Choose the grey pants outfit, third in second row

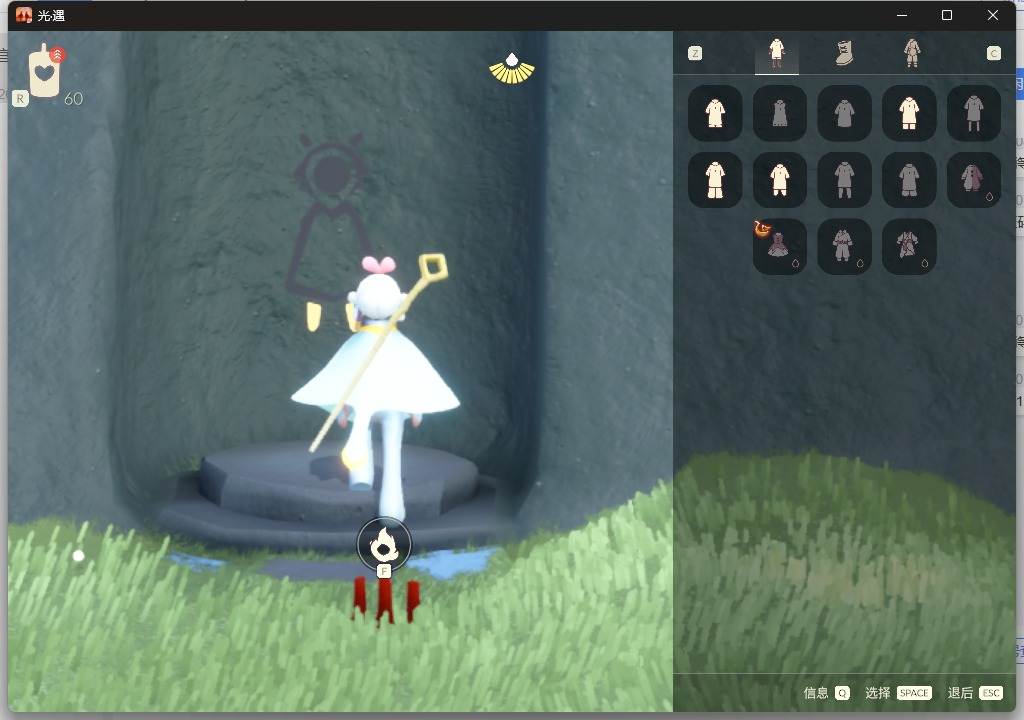point(844,180)
